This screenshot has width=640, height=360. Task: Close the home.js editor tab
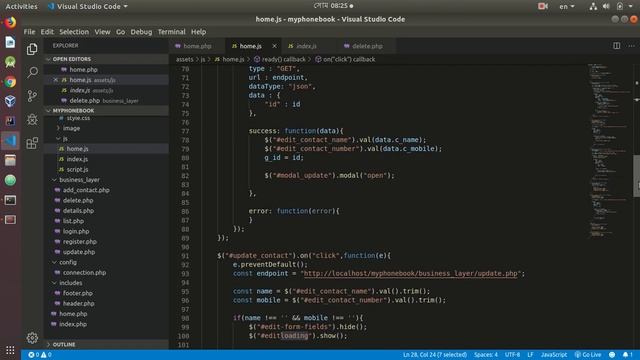(x=274, y=46)
